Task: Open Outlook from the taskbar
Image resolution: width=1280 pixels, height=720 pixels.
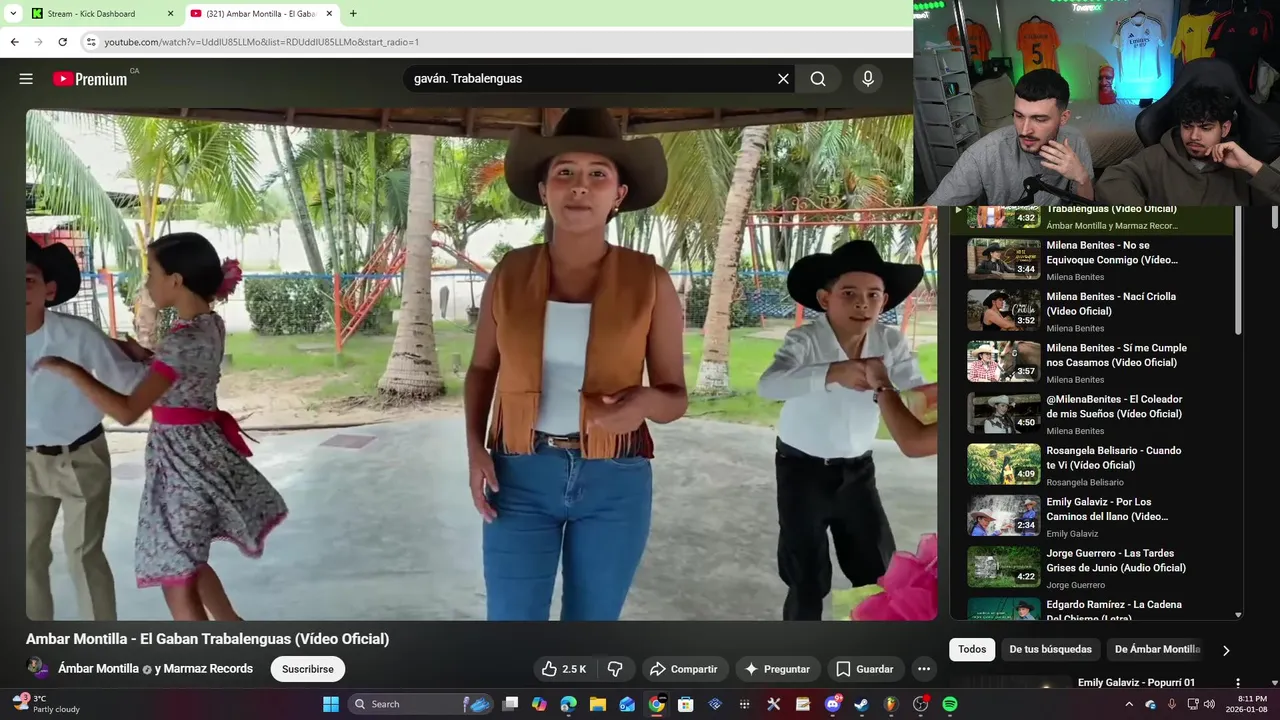Action: tap(627, 704)
